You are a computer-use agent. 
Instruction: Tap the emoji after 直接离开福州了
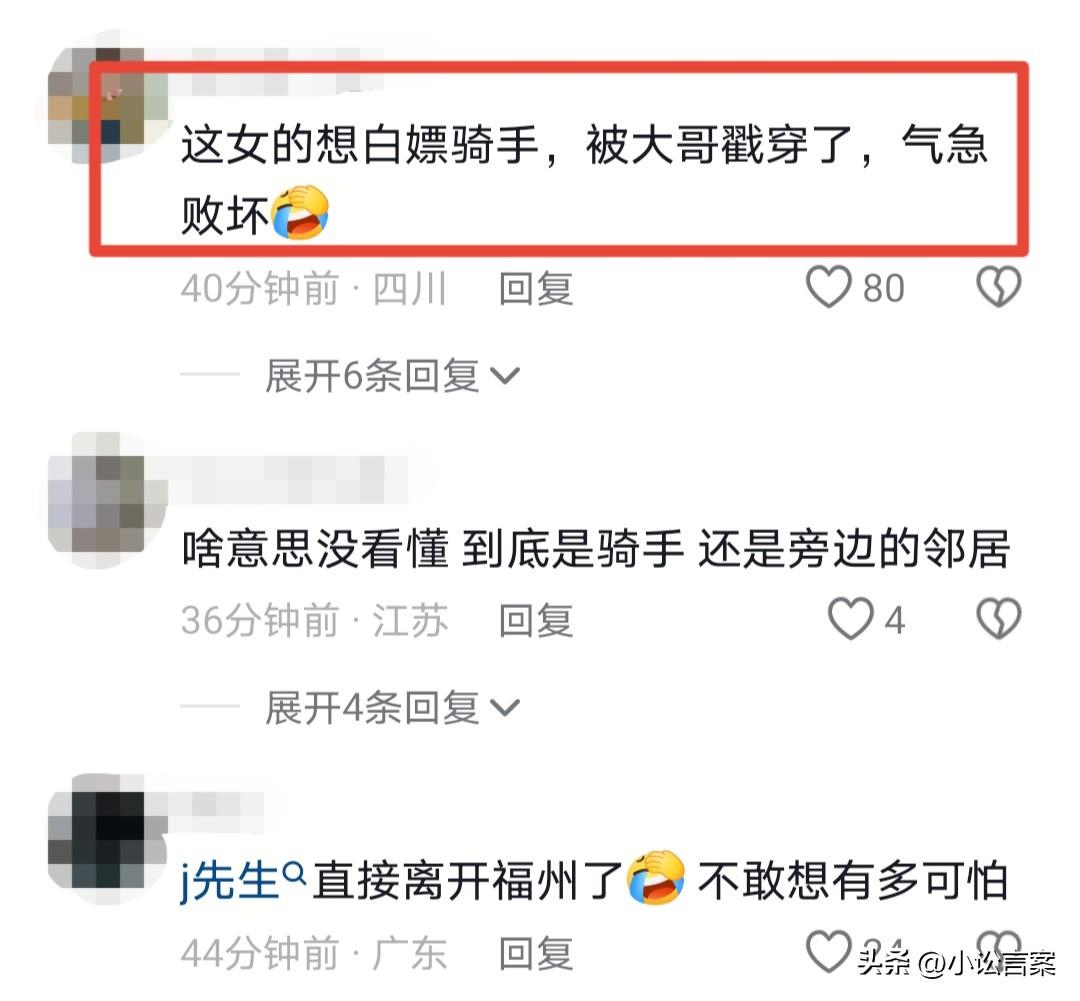pos(656,878)
